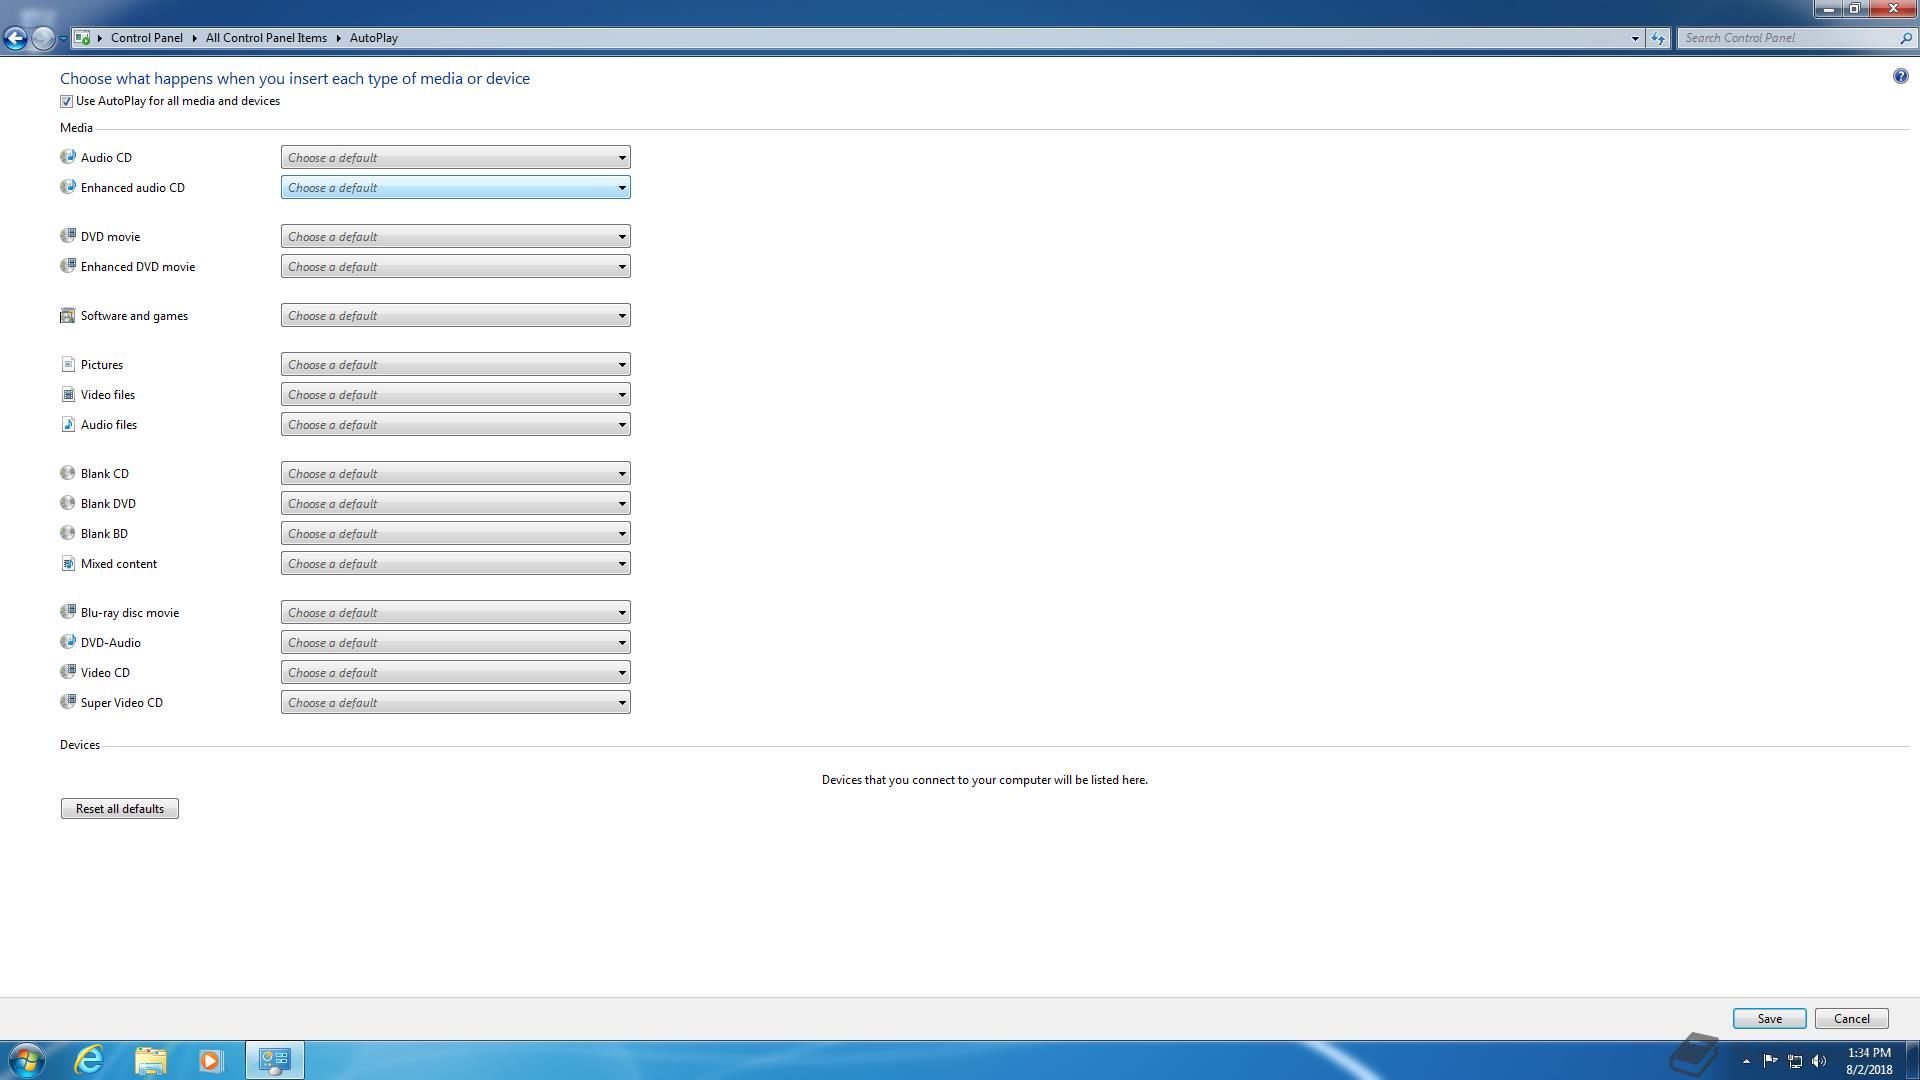Switch to Control Panel taskbar button
Screen dimensions: 1920x1080
click(x=274, y=1060)
